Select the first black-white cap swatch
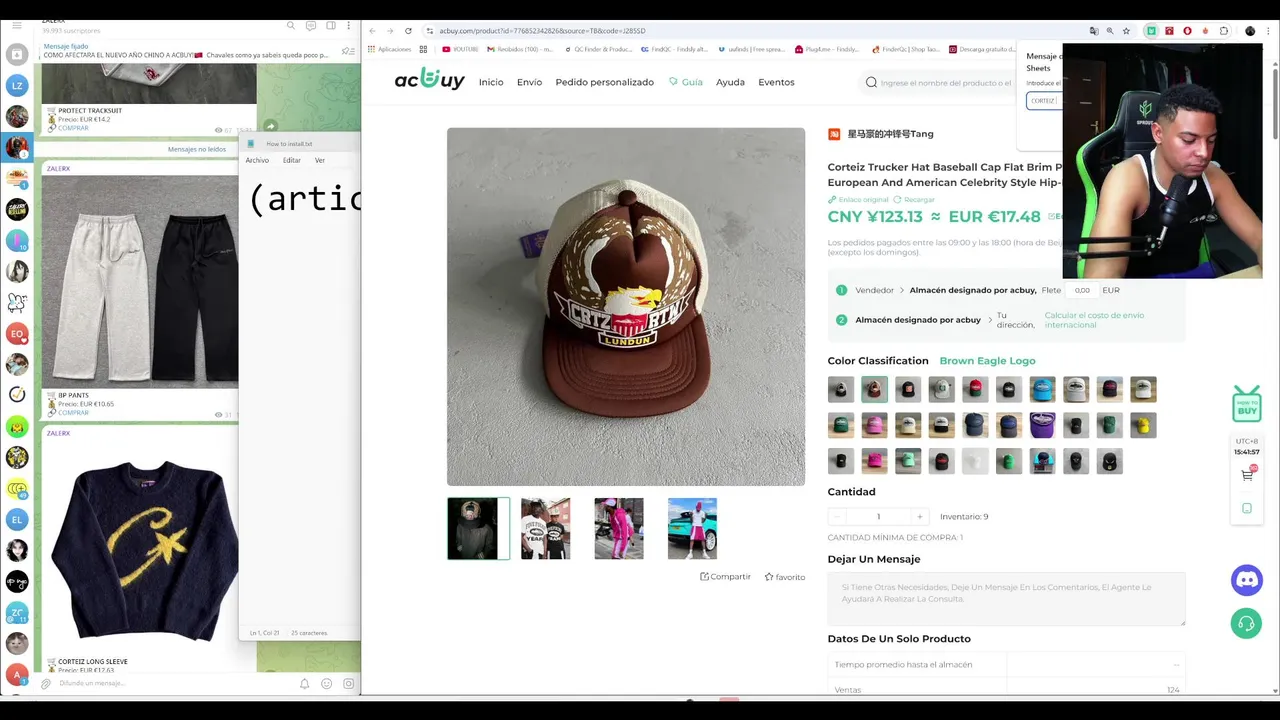Screen dimensions: 1280x720 point(841,389)
